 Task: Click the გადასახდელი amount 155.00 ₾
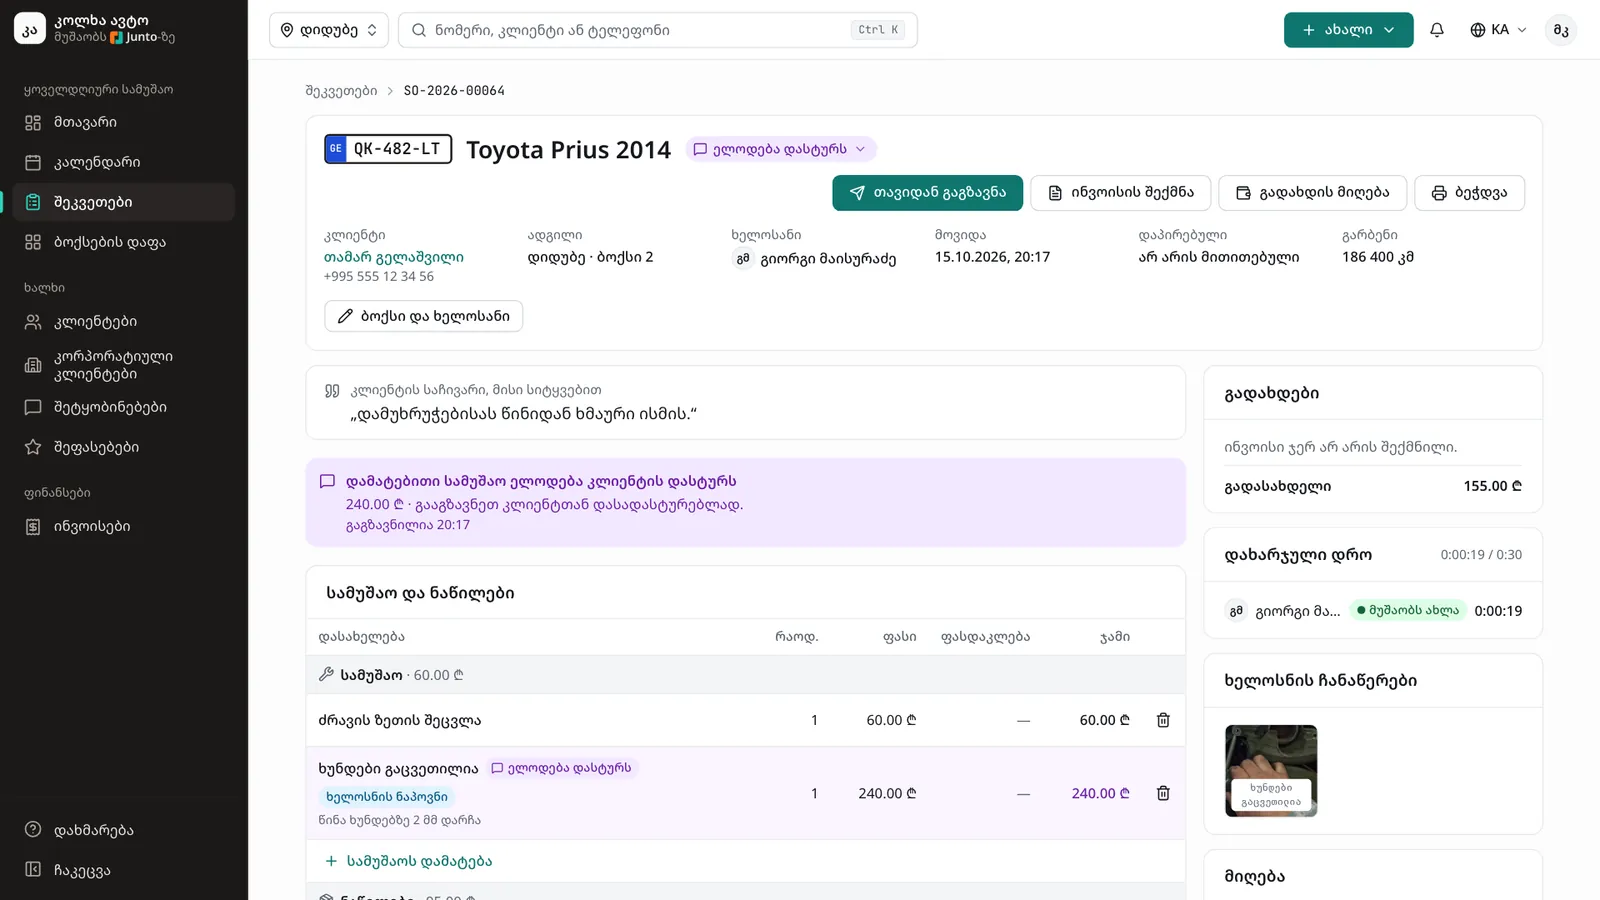click(1492, 486)
